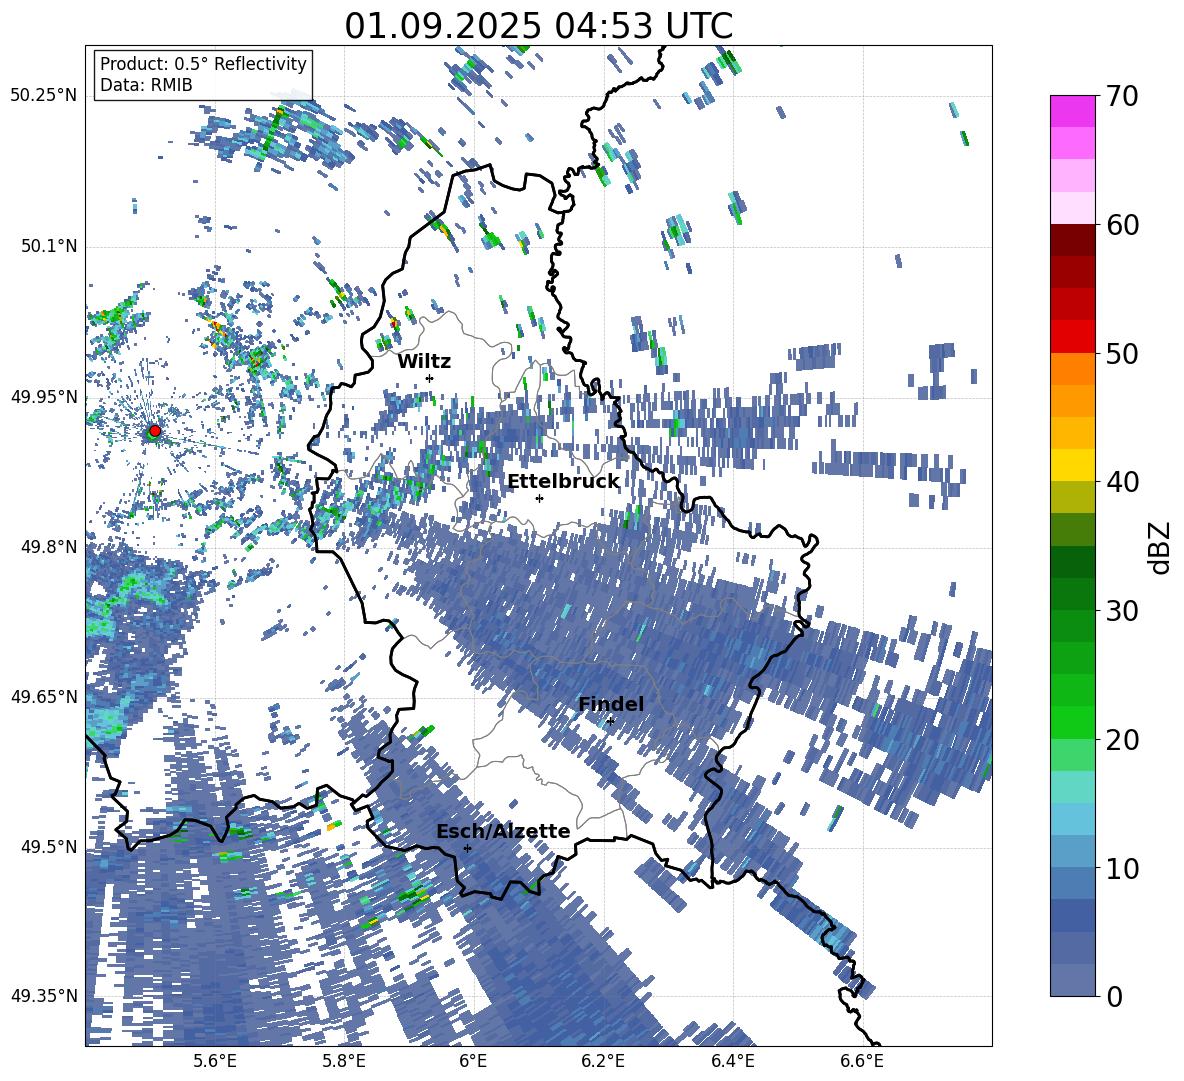Click the Ettelbruck cross marker
Viewport: 1184px width, 1081px height.
pyautogui.click(x=539, y=498)
